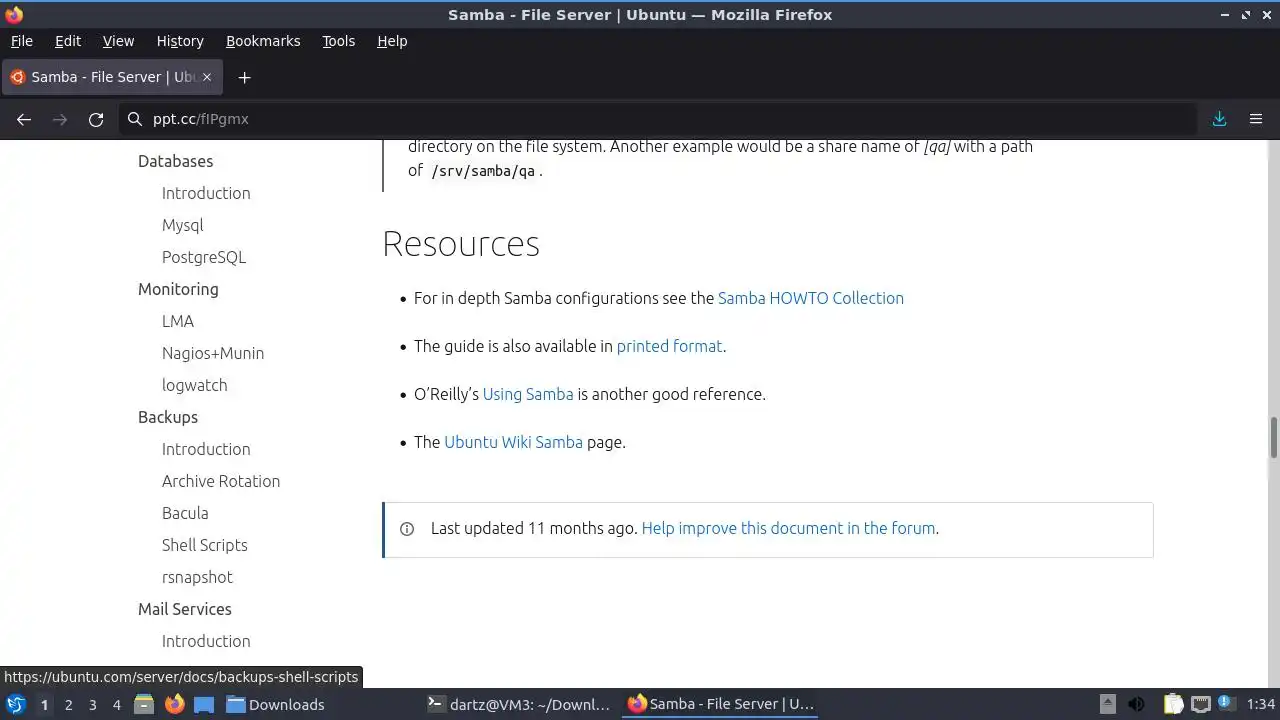1280x720 pixels.
Task: Open the clipboard manager tray icon
Action: coord(1173,704)
